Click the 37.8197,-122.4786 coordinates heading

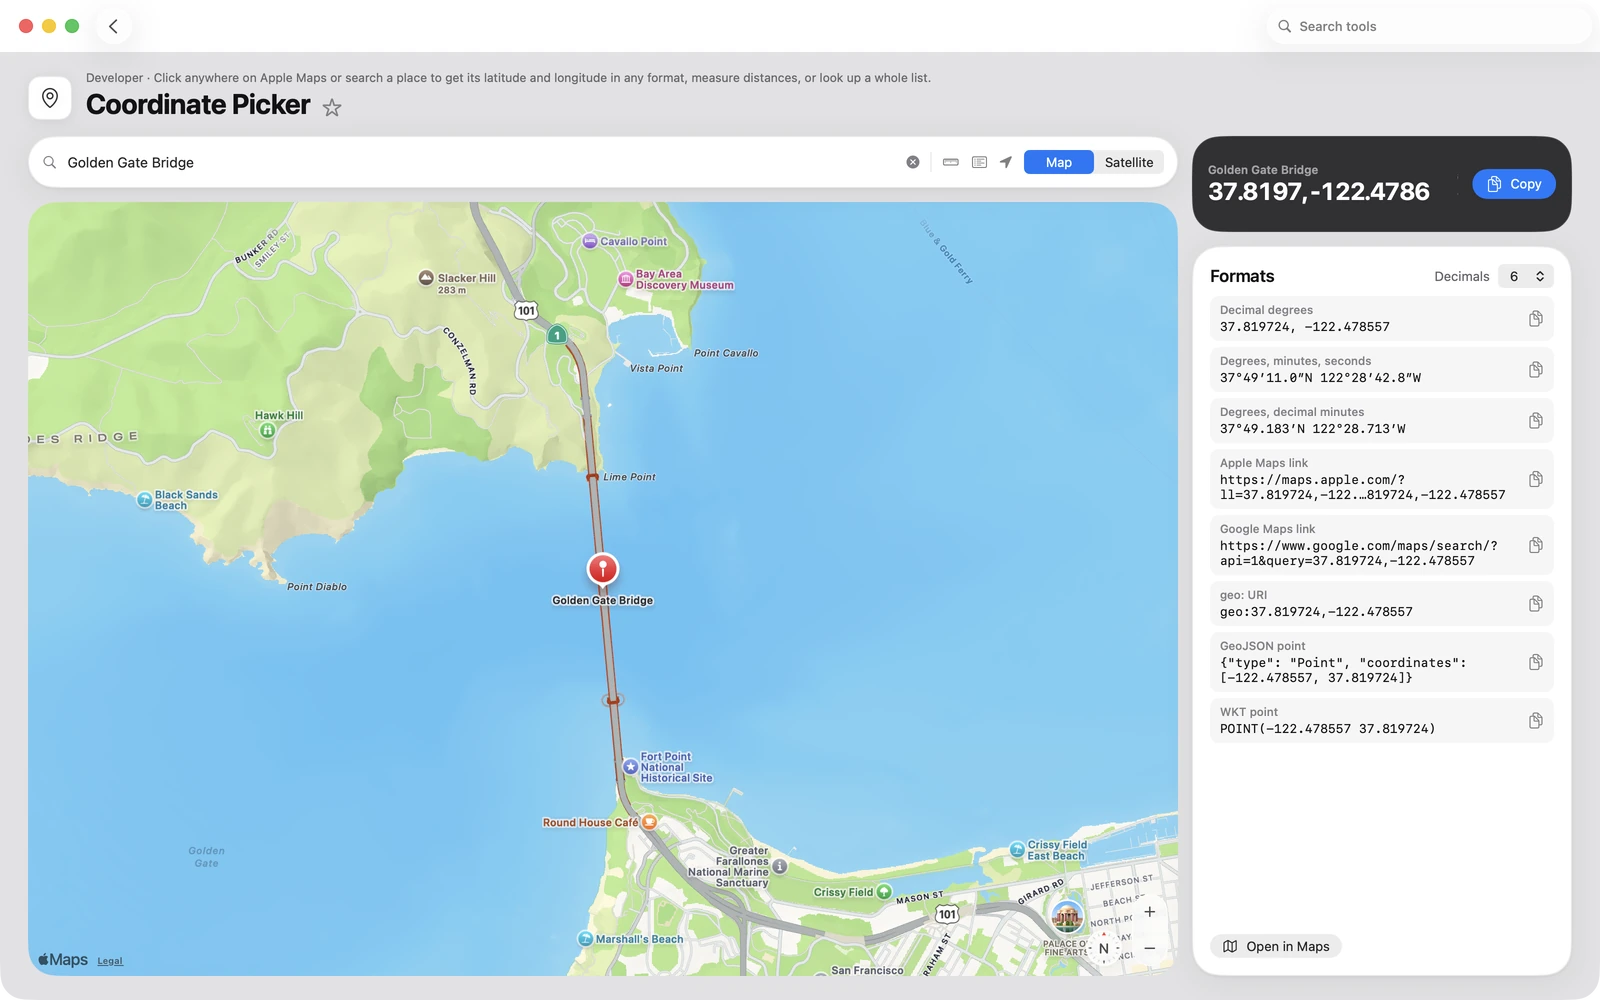(x=1319, y=191)
